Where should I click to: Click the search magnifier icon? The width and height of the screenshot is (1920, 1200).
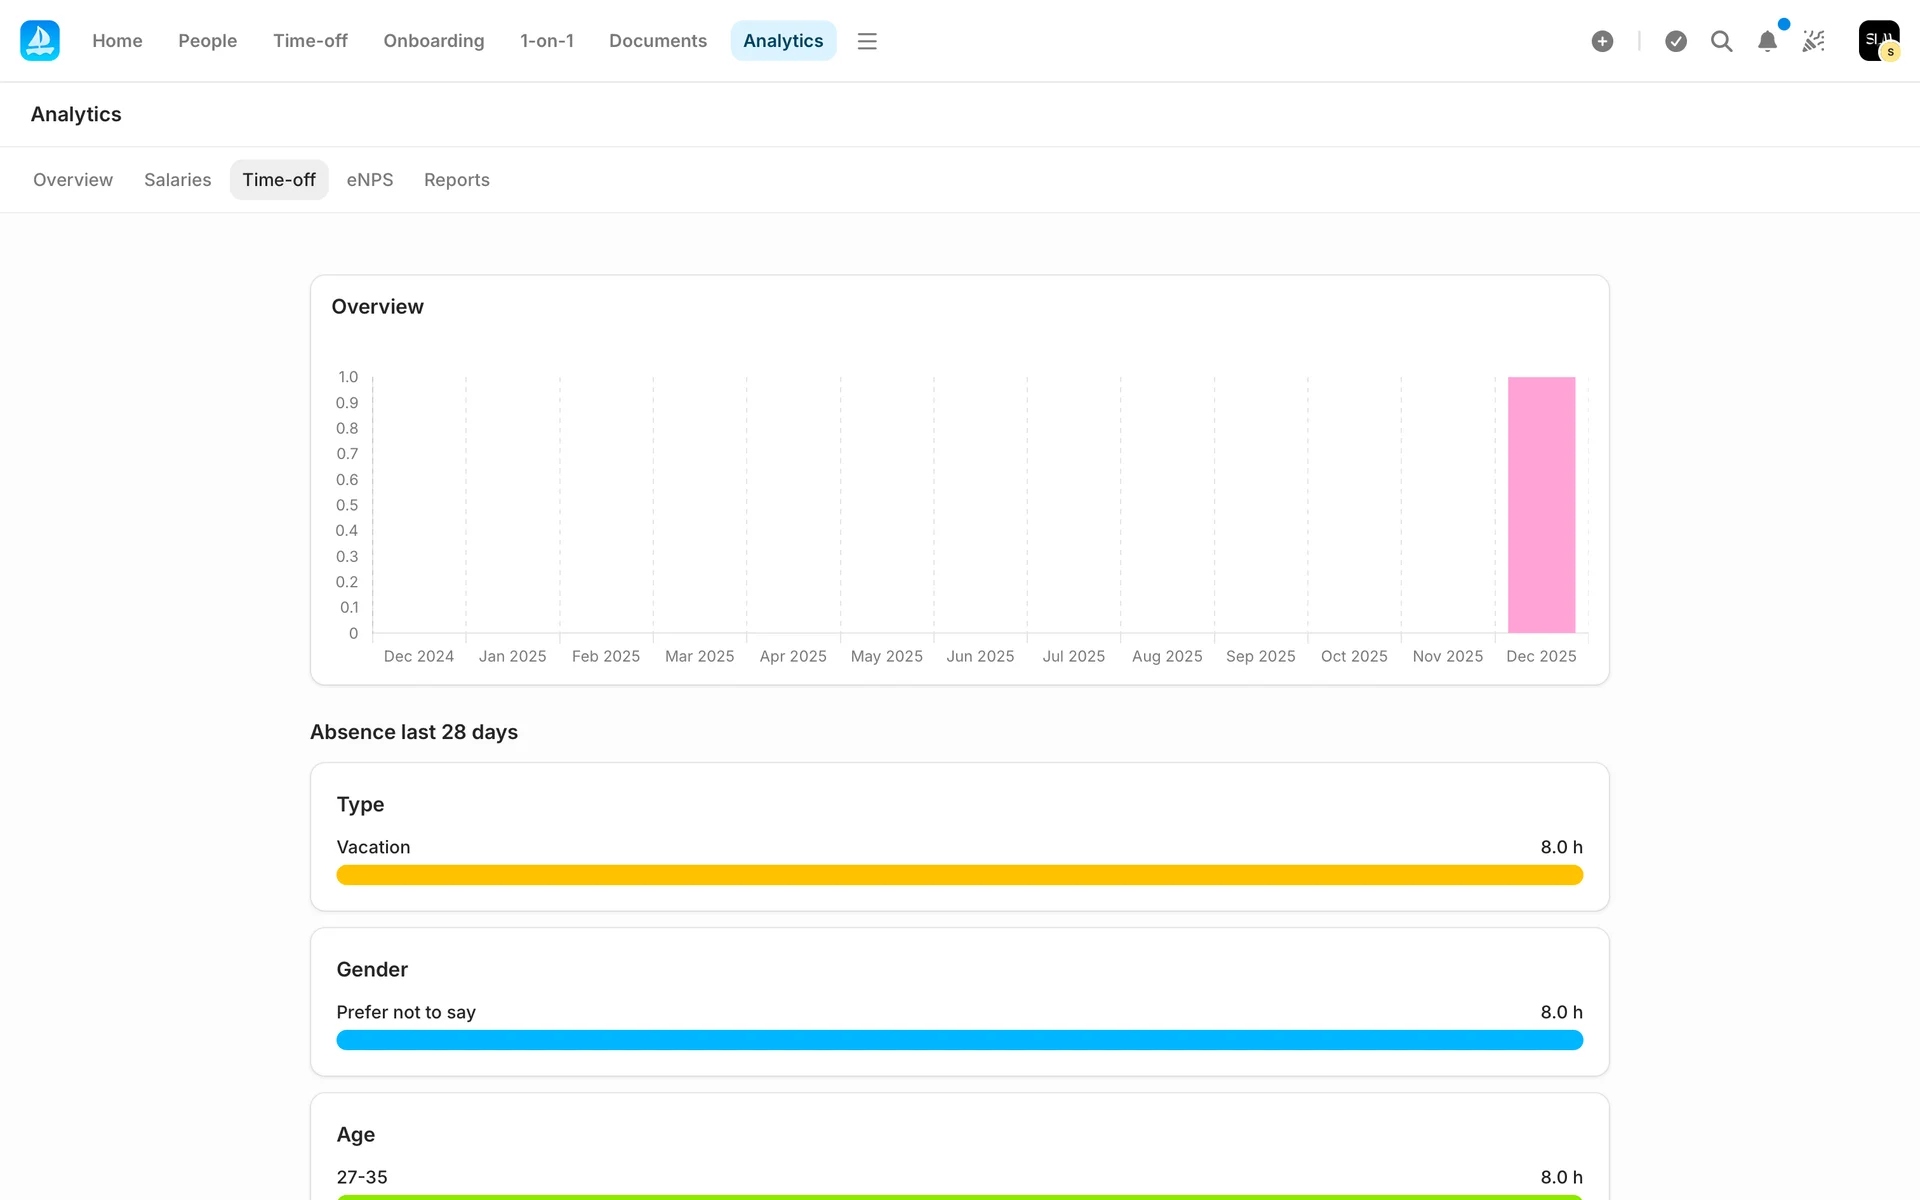[1721, 41]
